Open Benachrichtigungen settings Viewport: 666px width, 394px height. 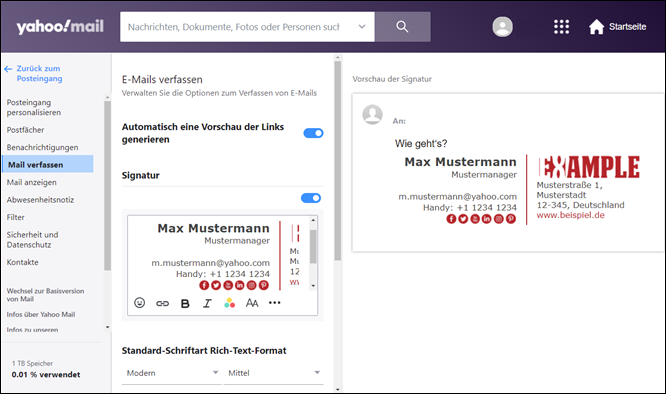point(42,147)
